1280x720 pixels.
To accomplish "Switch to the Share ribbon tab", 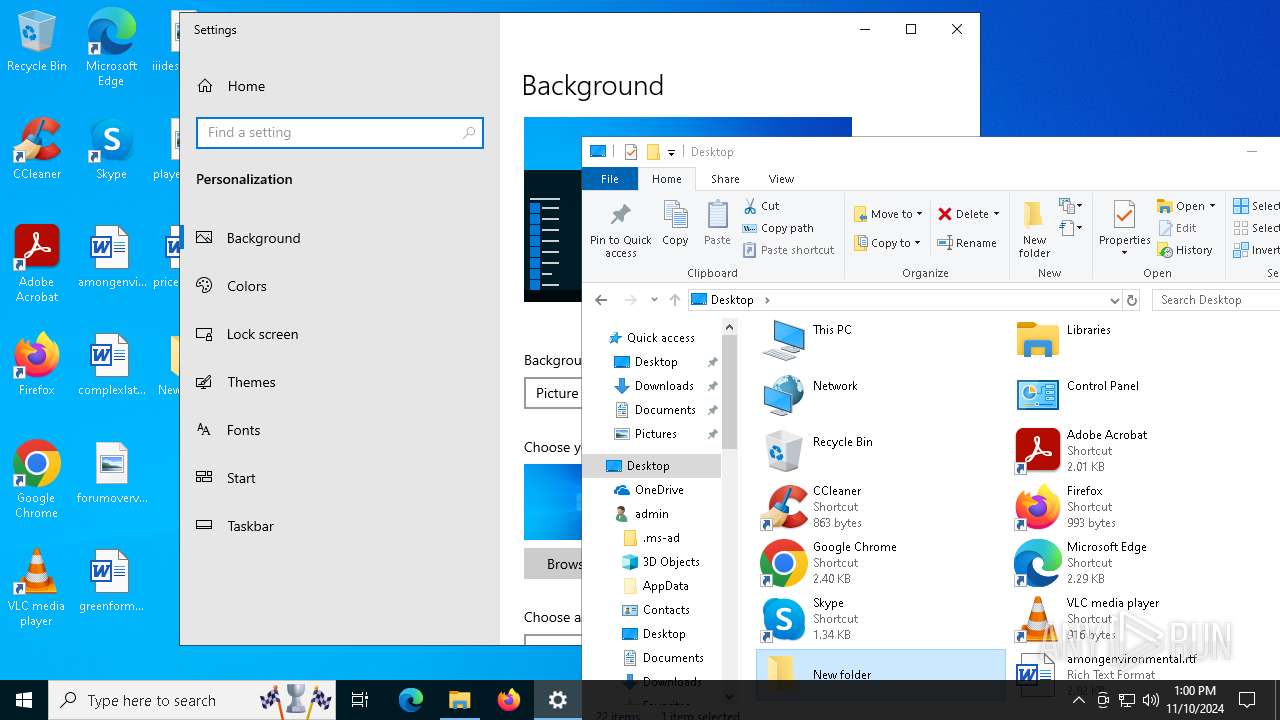I will 725,179.
